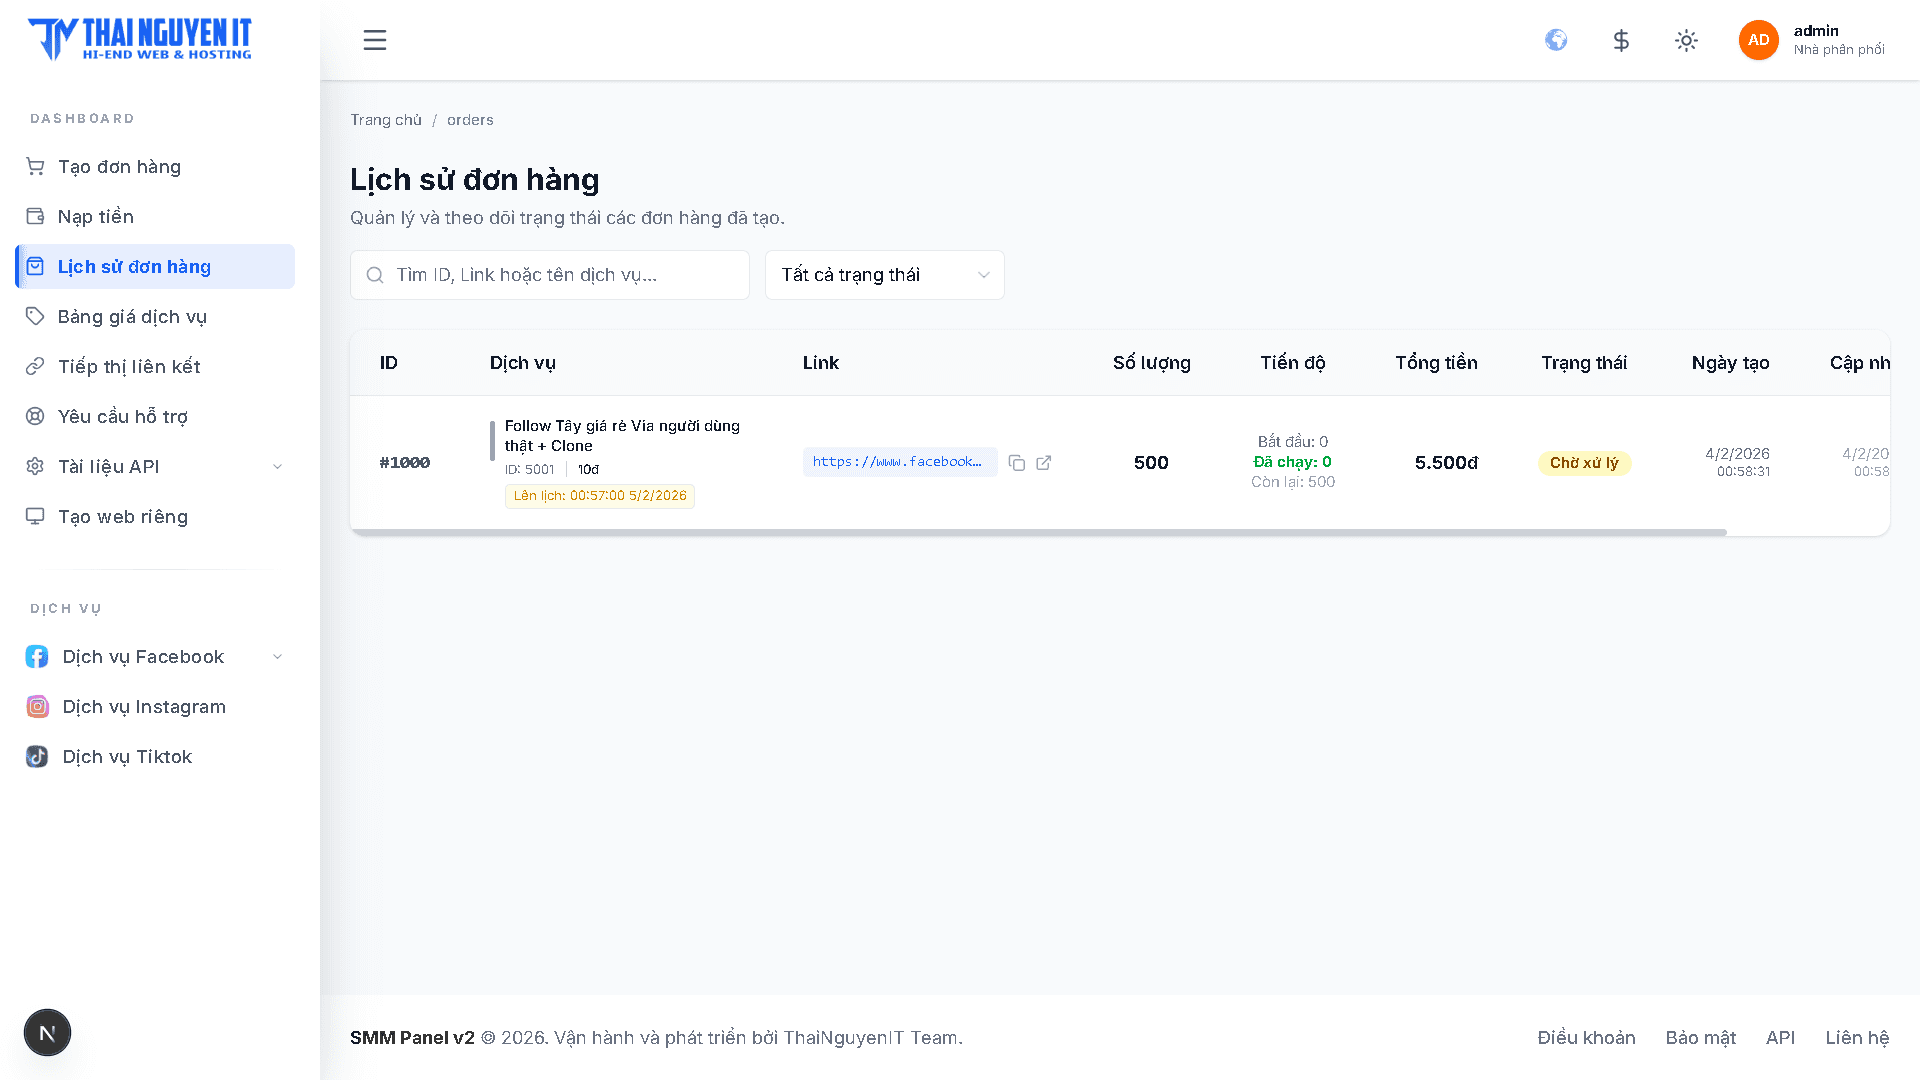1920x1080 pixels.
Task: Go to Trang chủ breadcrumb
Action: 386,120
